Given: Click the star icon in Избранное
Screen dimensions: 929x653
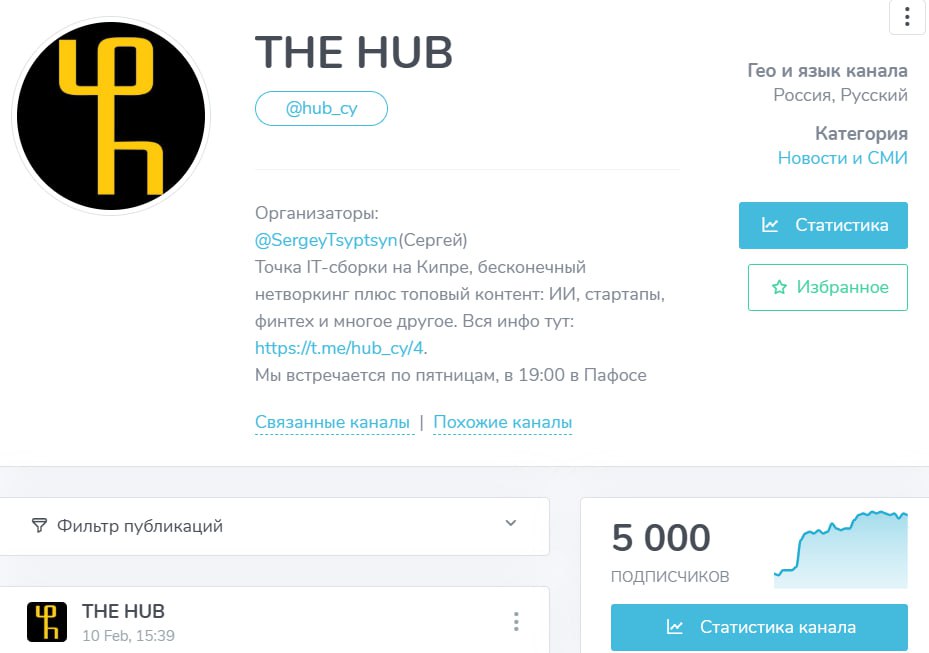Looking at the screenshot, I should pyautogui.click(x=779, y=287).
